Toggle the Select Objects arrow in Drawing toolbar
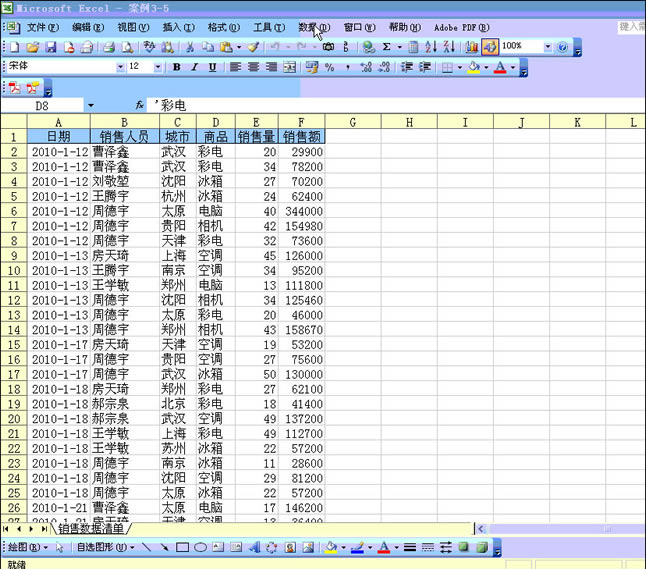 click(x=60, y=547)
